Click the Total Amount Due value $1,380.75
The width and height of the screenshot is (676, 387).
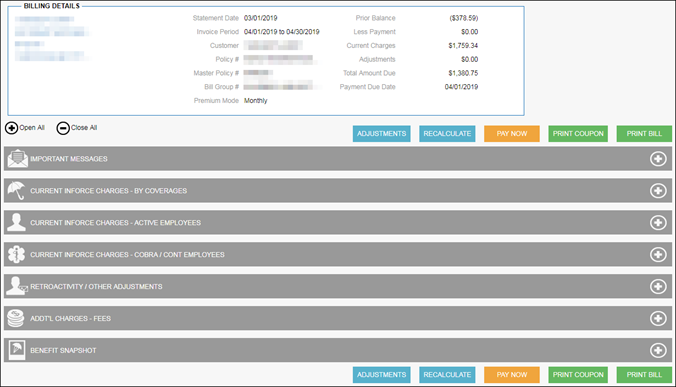(463, 73)
